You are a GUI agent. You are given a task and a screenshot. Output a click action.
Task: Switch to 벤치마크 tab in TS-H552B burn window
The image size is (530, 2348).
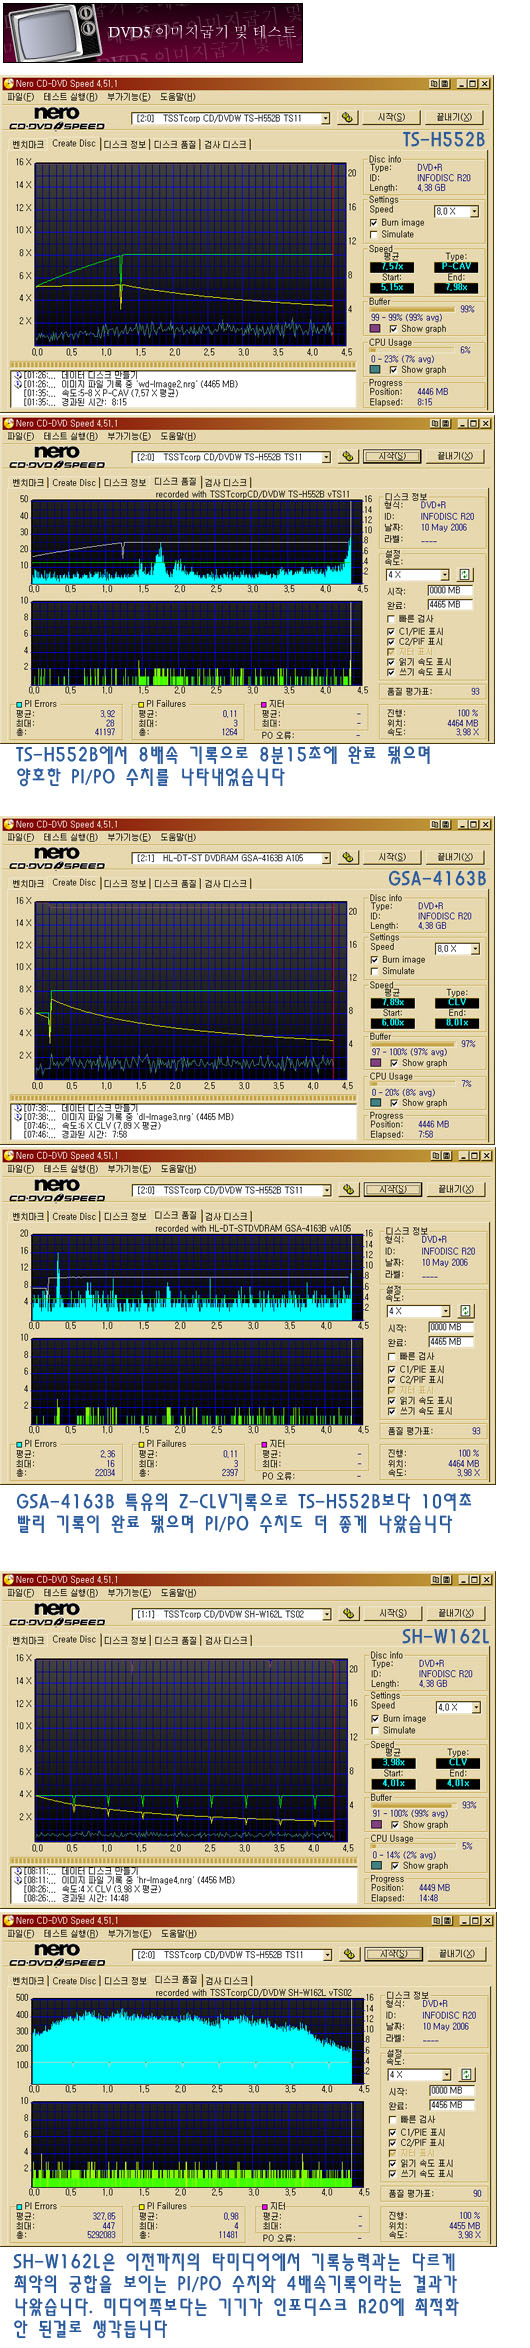27,145
